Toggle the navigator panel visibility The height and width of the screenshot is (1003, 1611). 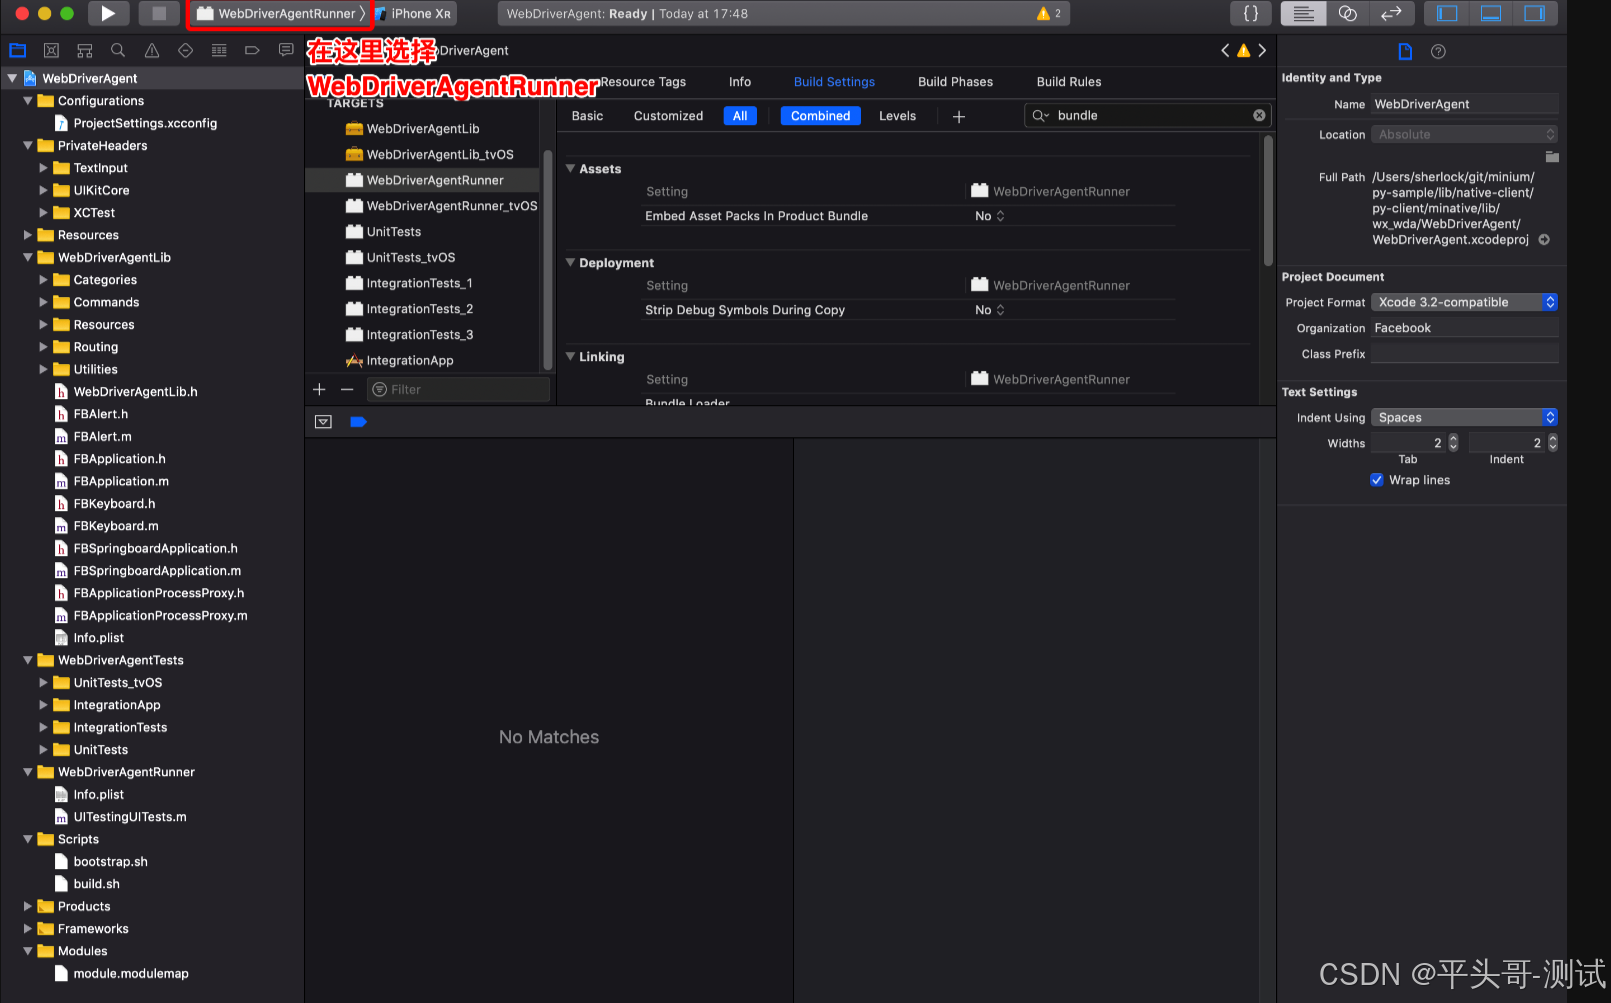click(1447, 13)
